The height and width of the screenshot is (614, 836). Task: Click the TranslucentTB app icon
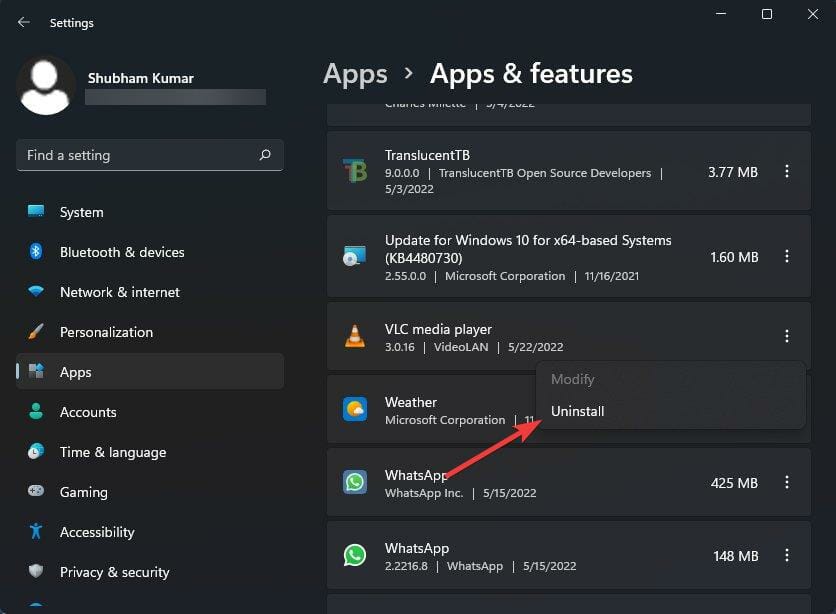pos(355,171)
